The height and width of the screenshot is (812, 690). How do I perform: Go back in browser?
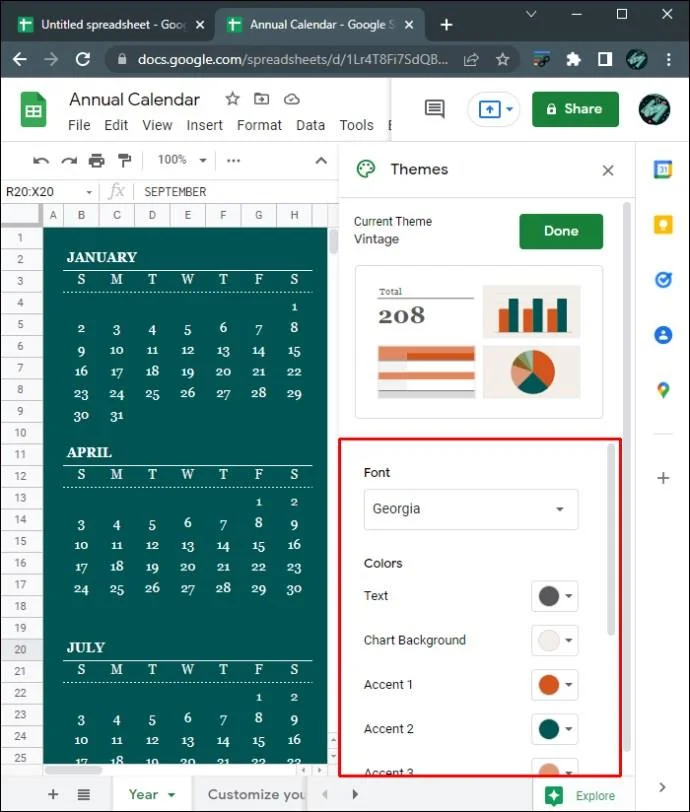20,59
